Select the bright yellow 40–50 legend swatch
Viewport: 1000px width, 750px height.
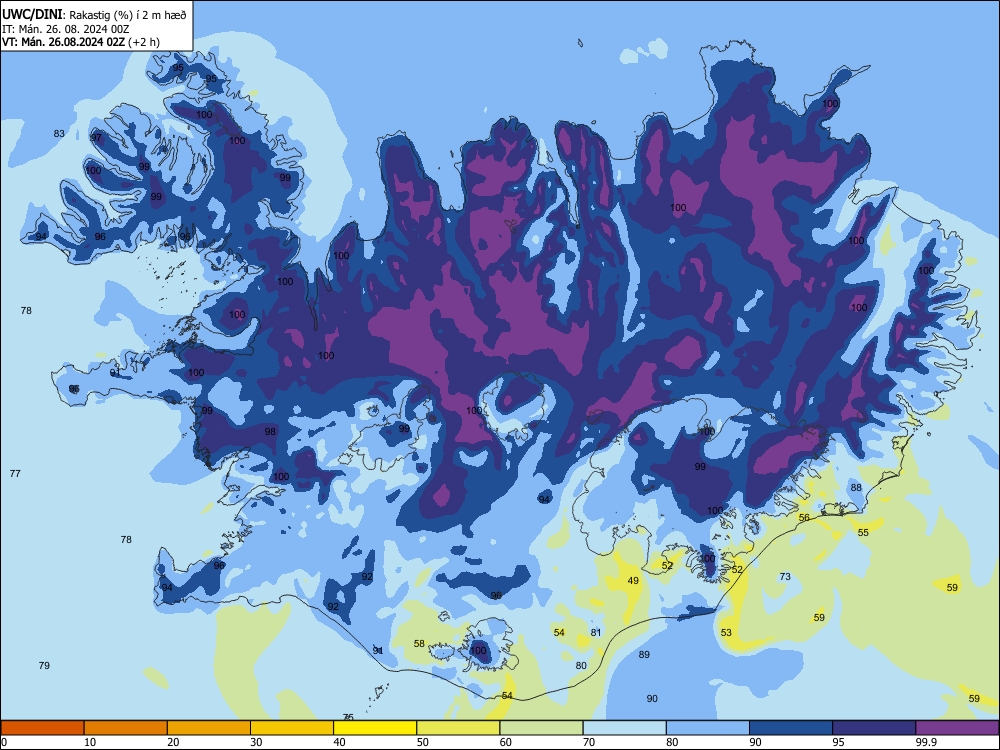(x=375, y=728)
